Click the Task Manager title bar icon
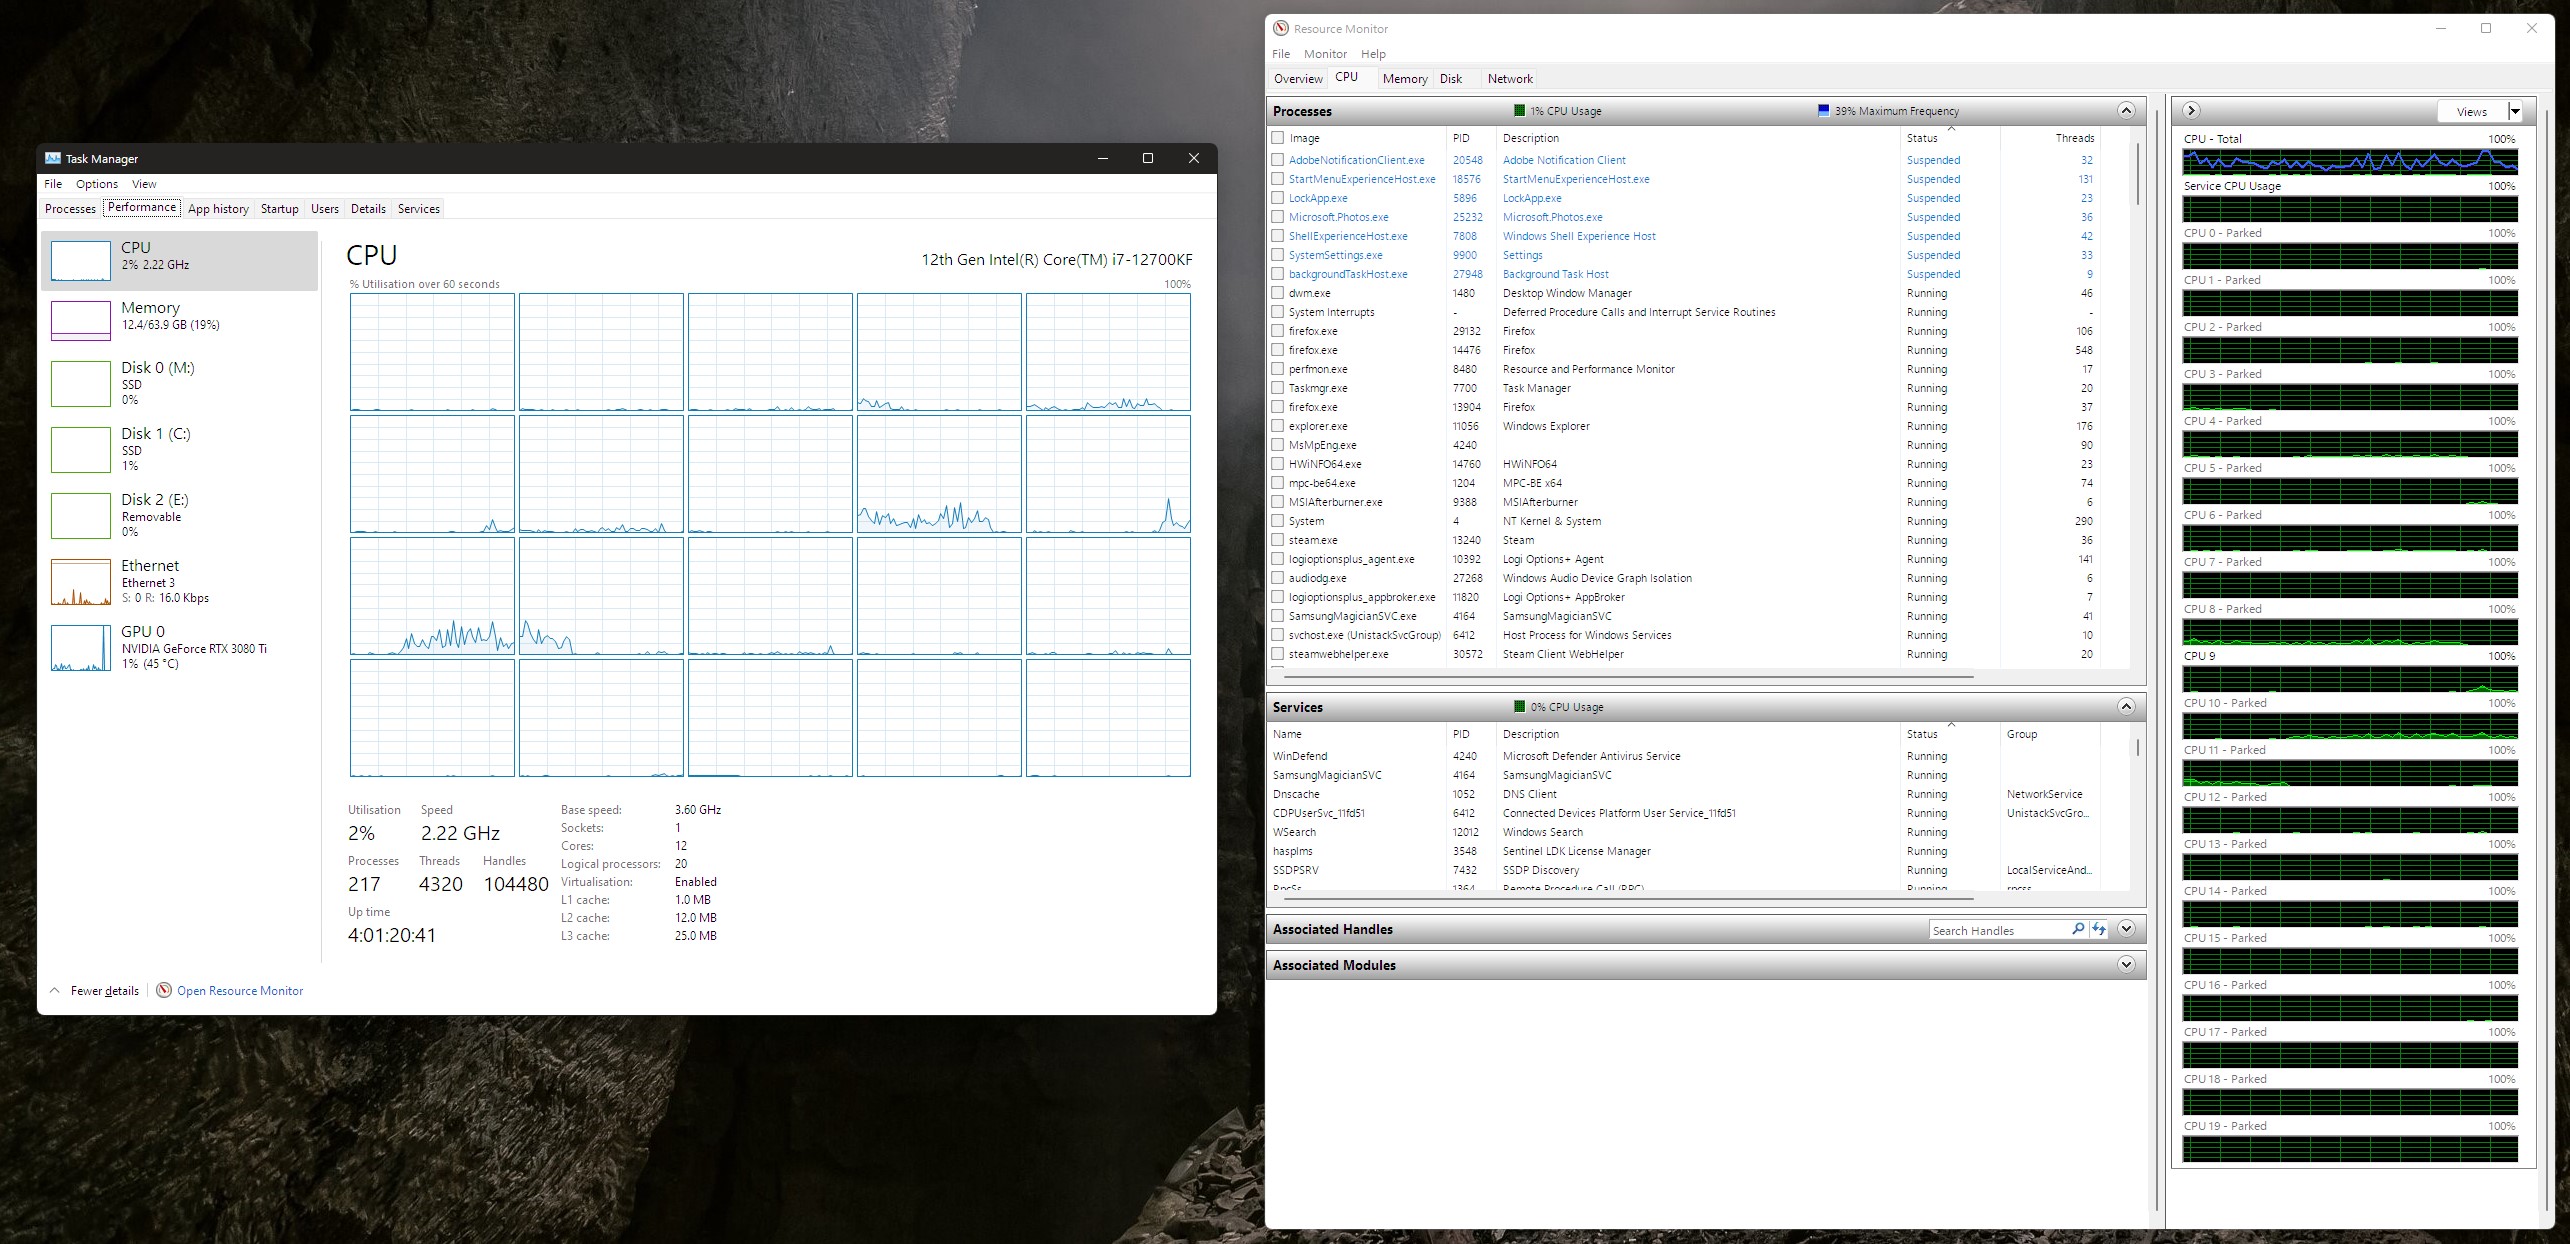 [x=53, y=158]
